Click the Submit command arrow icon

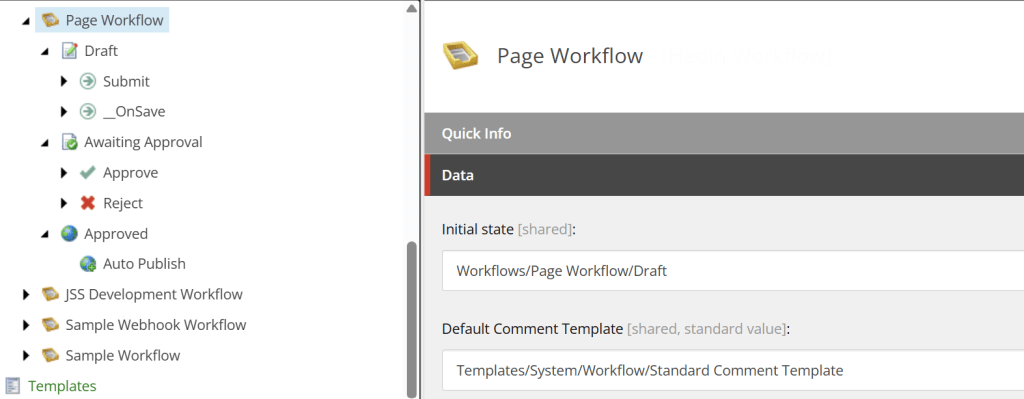tap(88, 81)
